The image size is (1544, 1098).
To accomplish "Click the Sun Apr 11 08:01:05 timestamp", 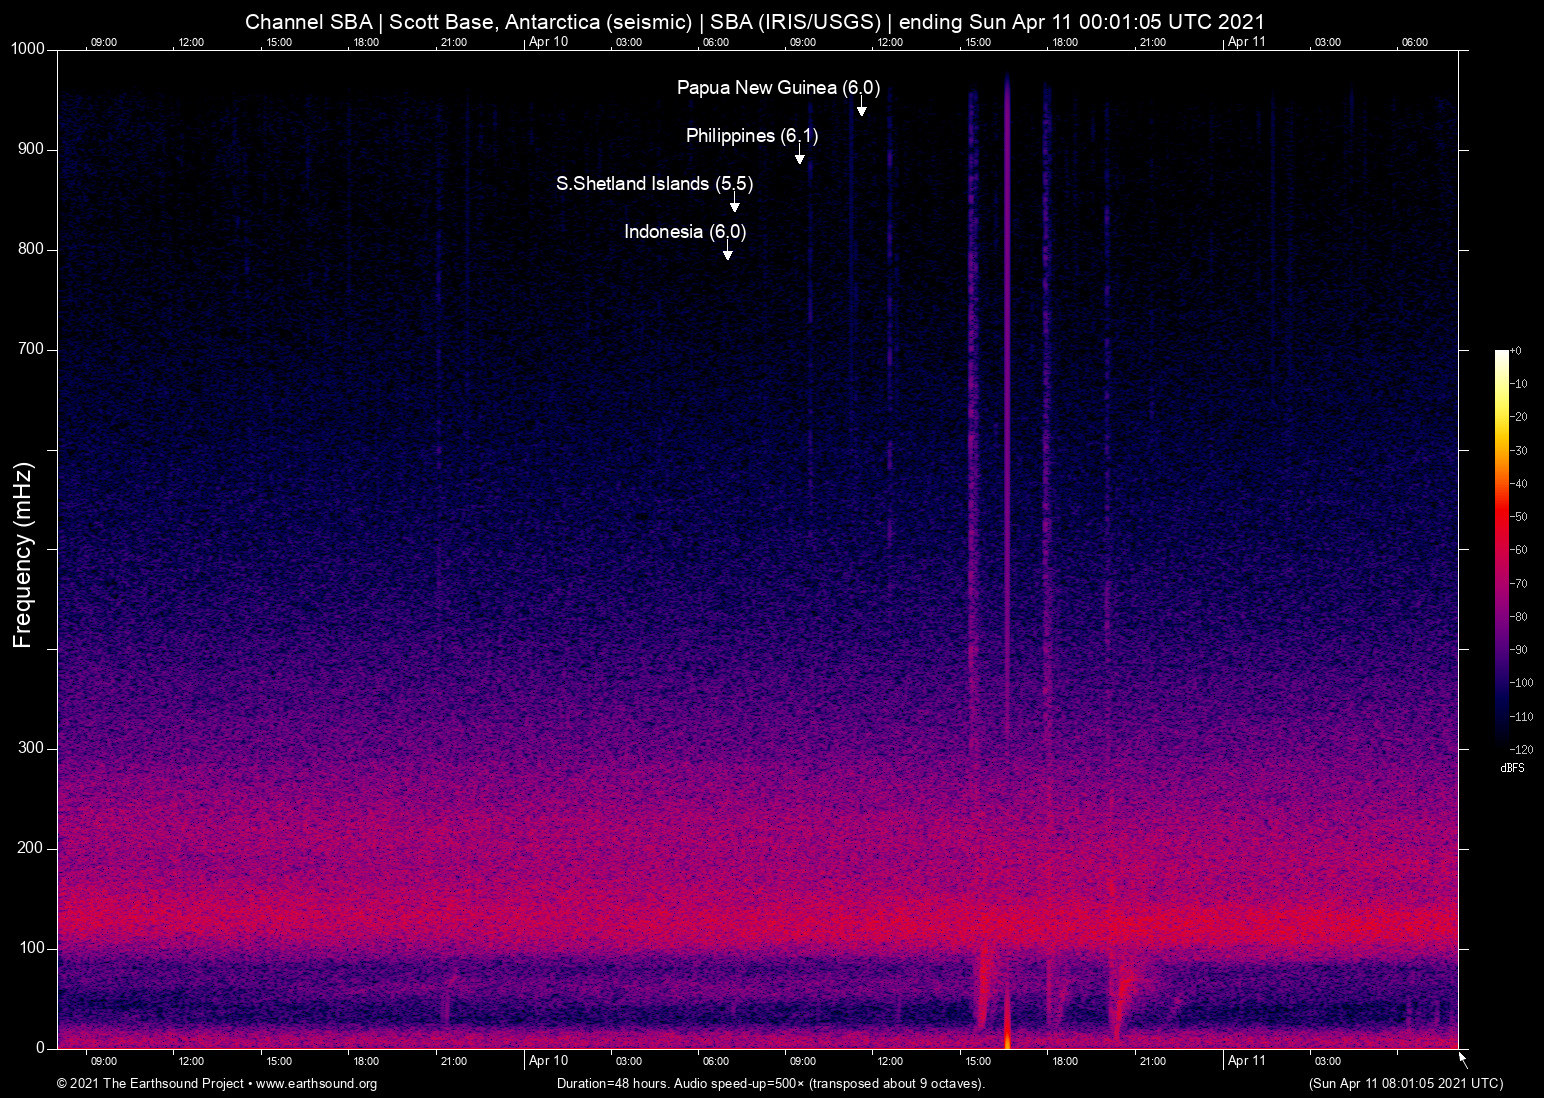I will click(1405, 1084).
